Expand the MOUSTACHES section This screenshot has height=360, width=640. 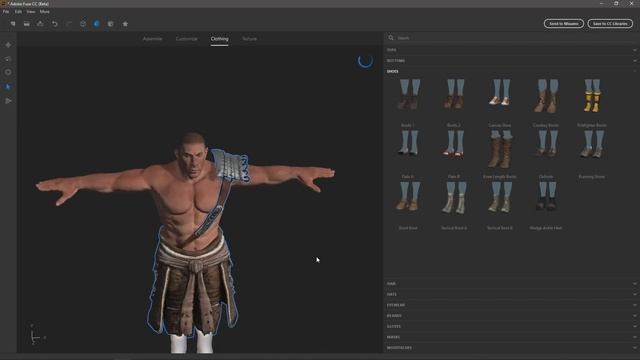512,348
